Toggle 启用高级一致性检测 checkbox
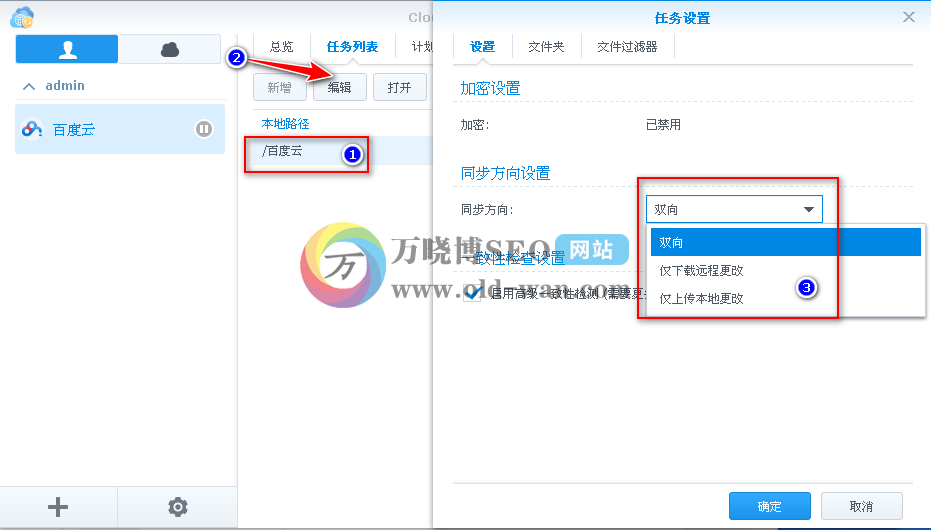The width and height of the screenshot is (931, 530). coord(473,293)
